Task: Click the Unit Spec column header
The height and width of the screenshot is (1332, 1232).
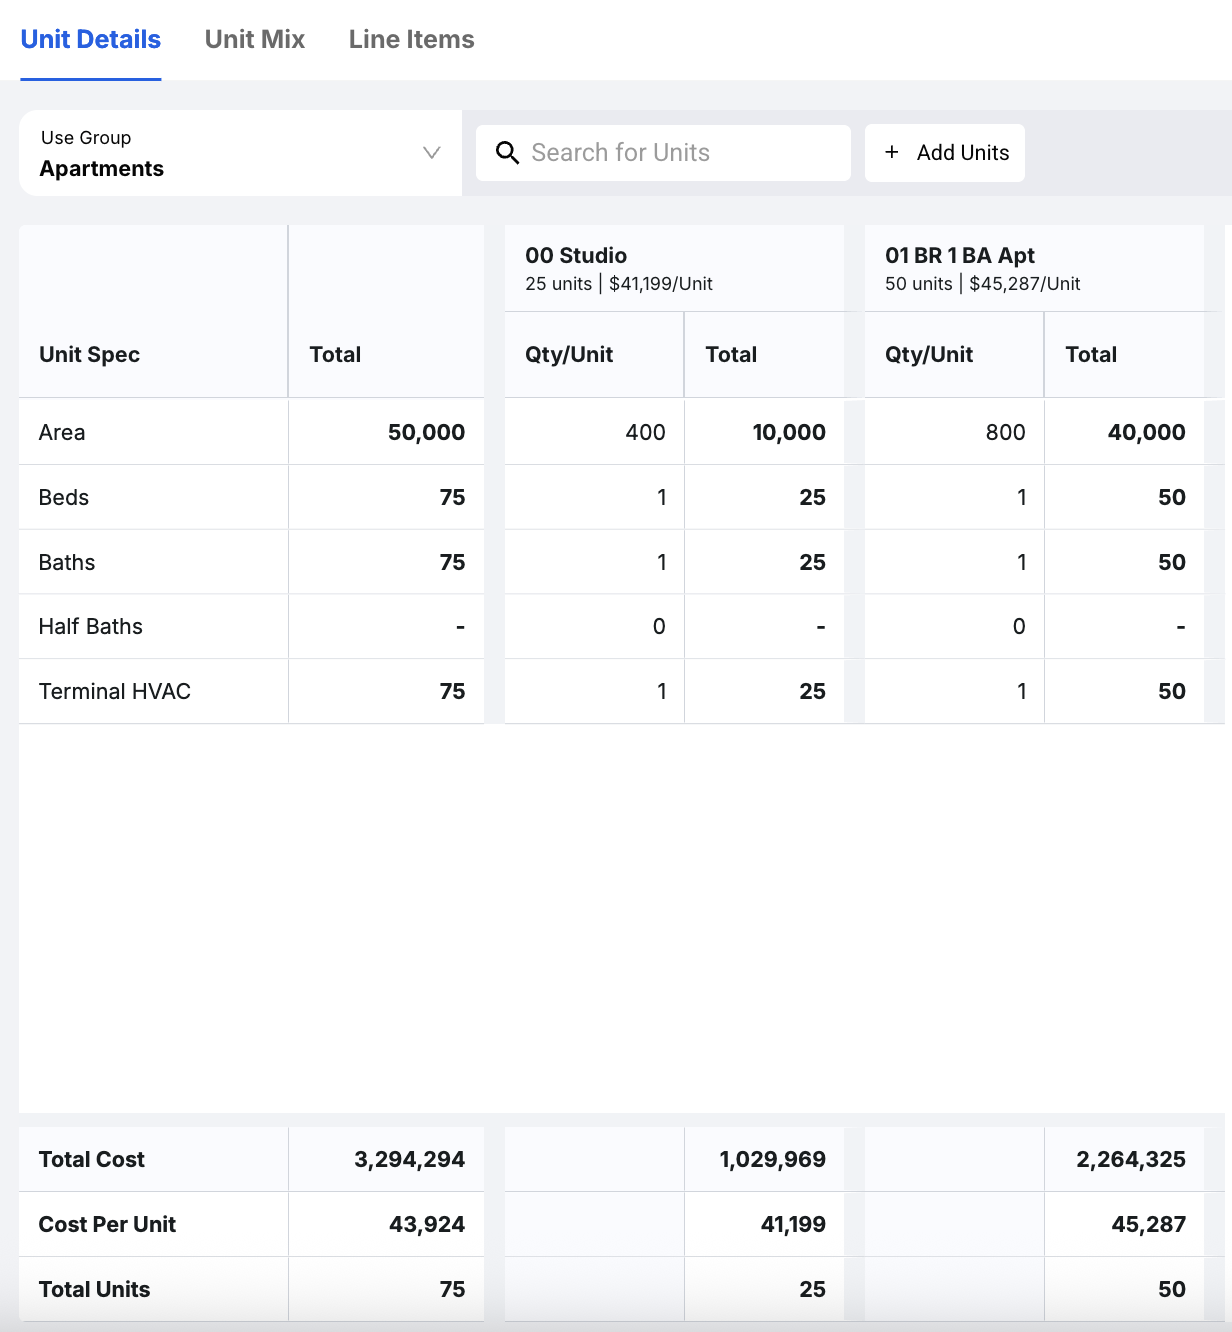Action: (x=89, y=355)
